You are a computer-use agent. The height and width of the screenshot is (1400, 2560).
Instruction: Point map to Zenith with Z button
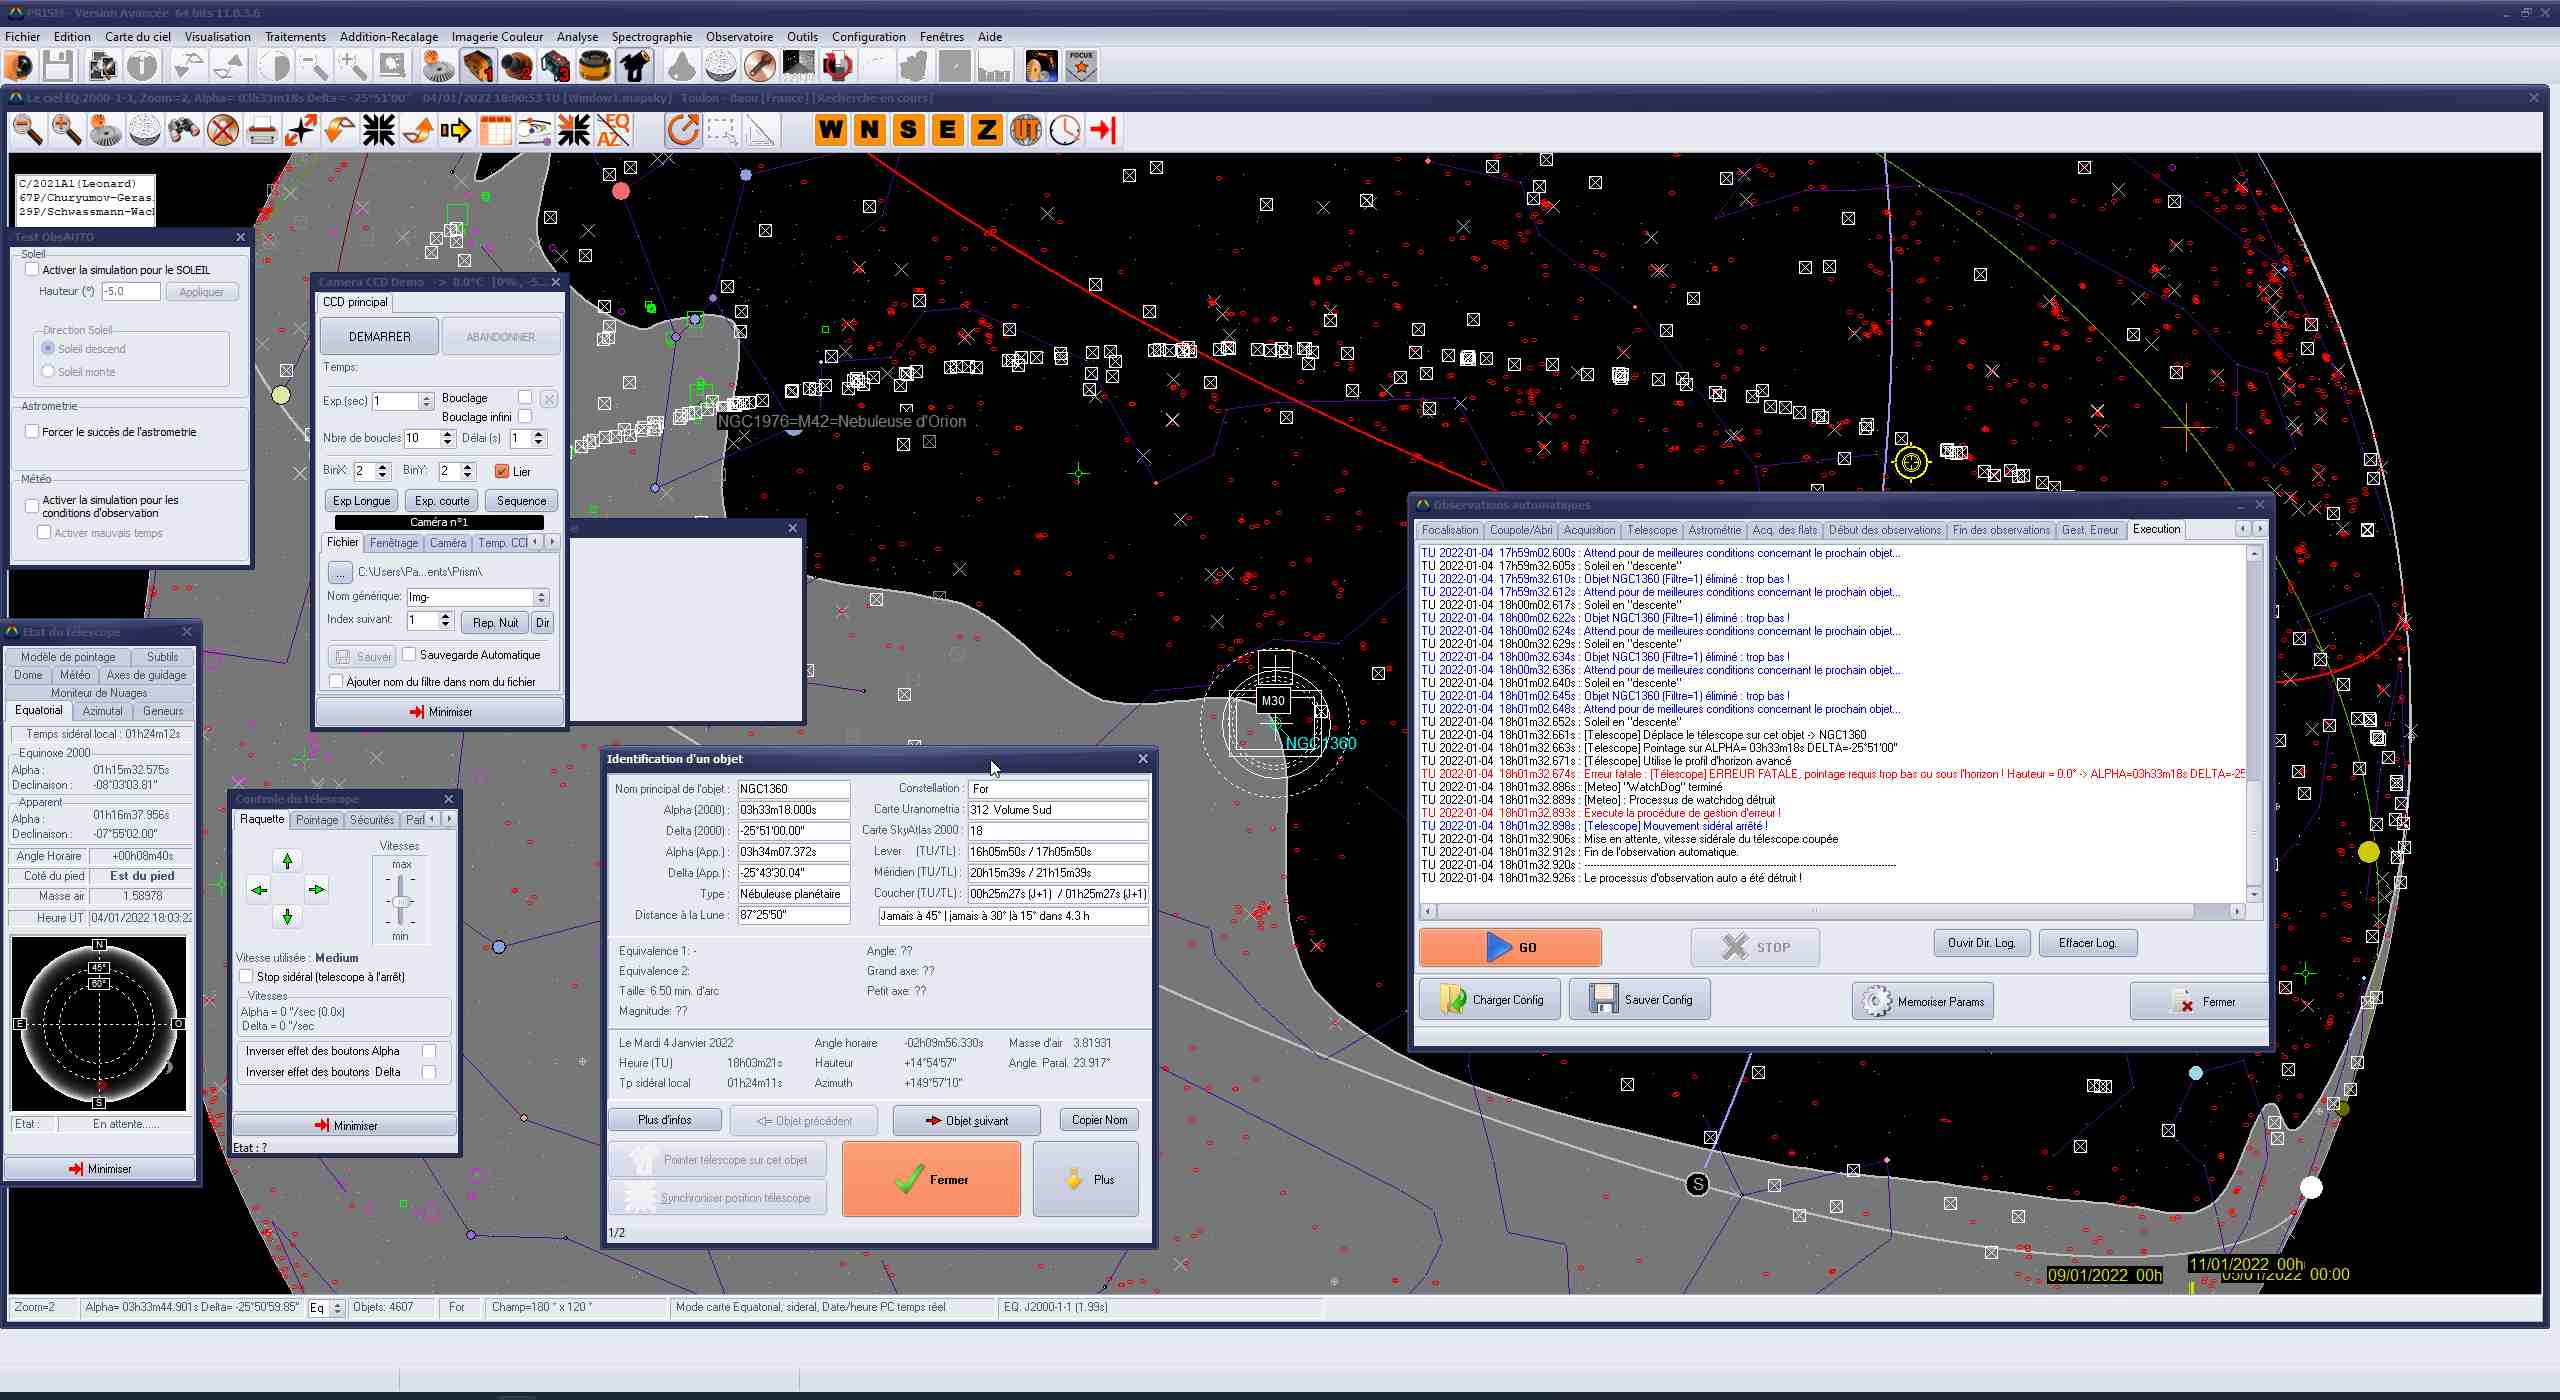pyautogui.click(x=986, y=130)
